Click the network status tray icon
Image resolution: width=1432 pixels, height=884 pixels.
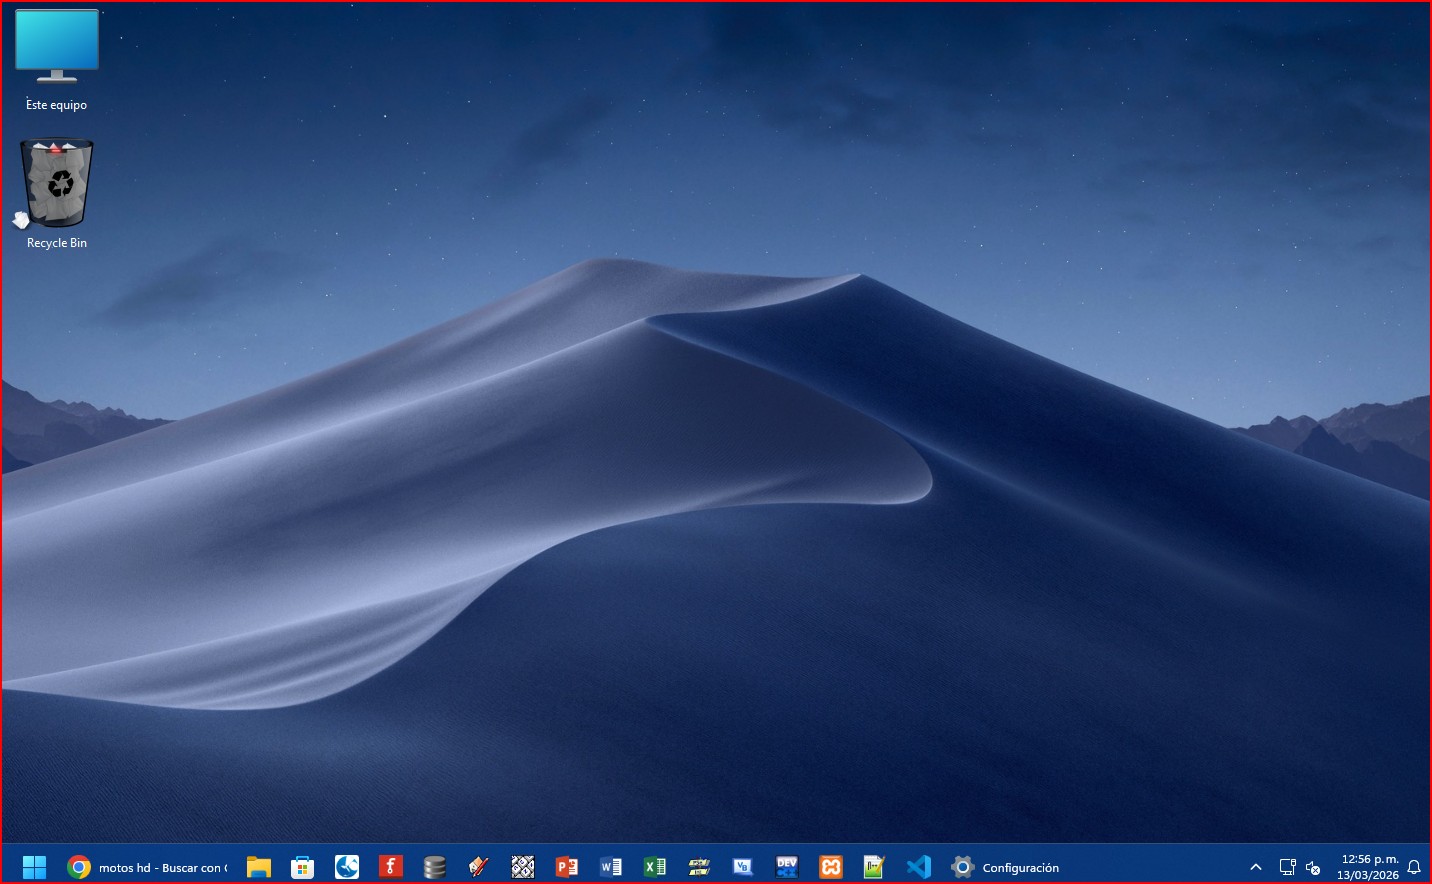click(x=1288, y=867)
